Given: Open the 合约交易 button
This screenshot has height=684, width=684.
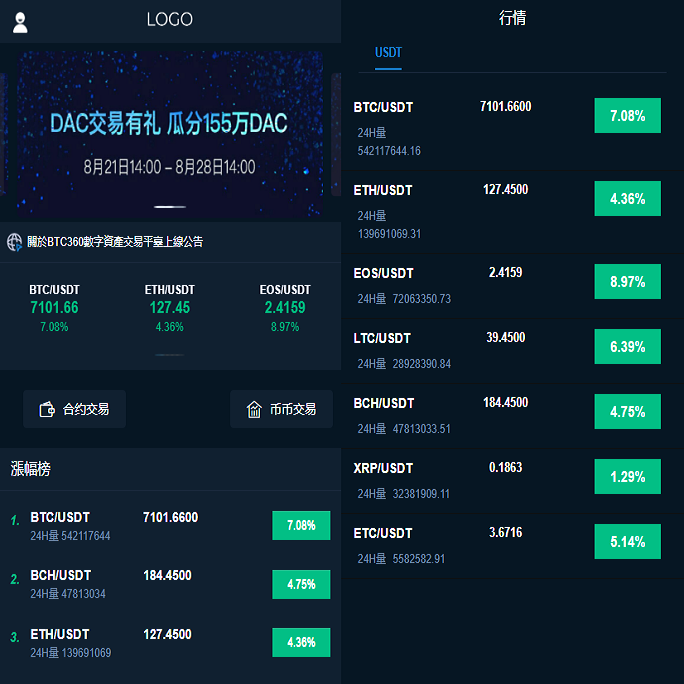Looking at the screenshot, I should (x=74, y=409).
